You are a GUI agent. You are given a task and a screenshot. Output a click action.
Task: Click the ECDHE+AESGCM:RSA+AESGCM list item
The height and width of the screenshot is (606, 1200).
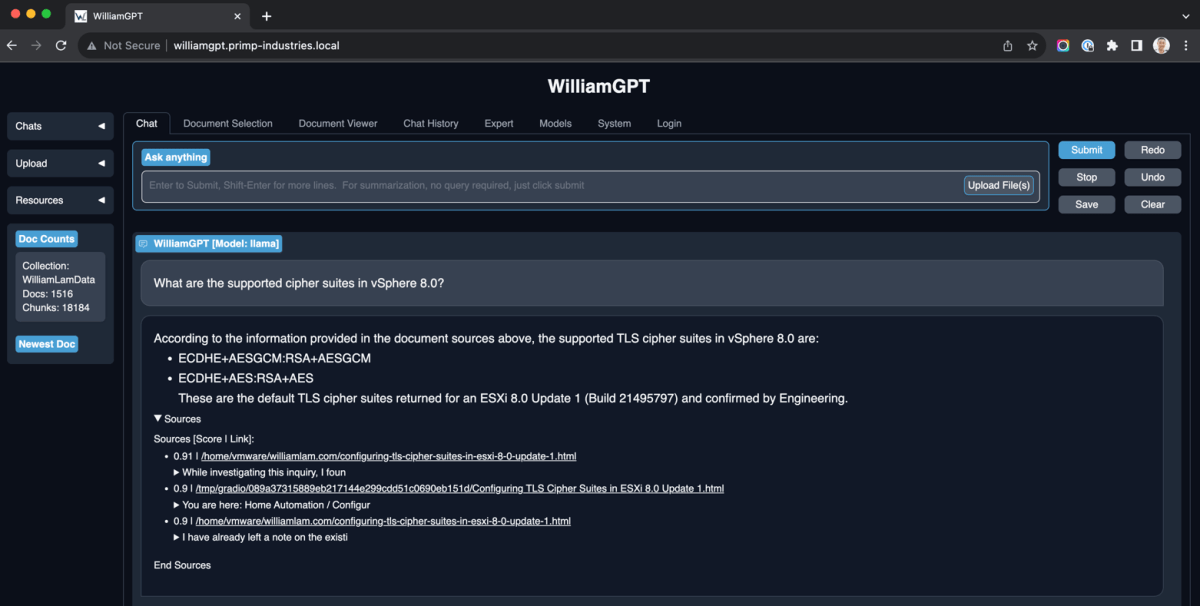click(x=274, y=358)
